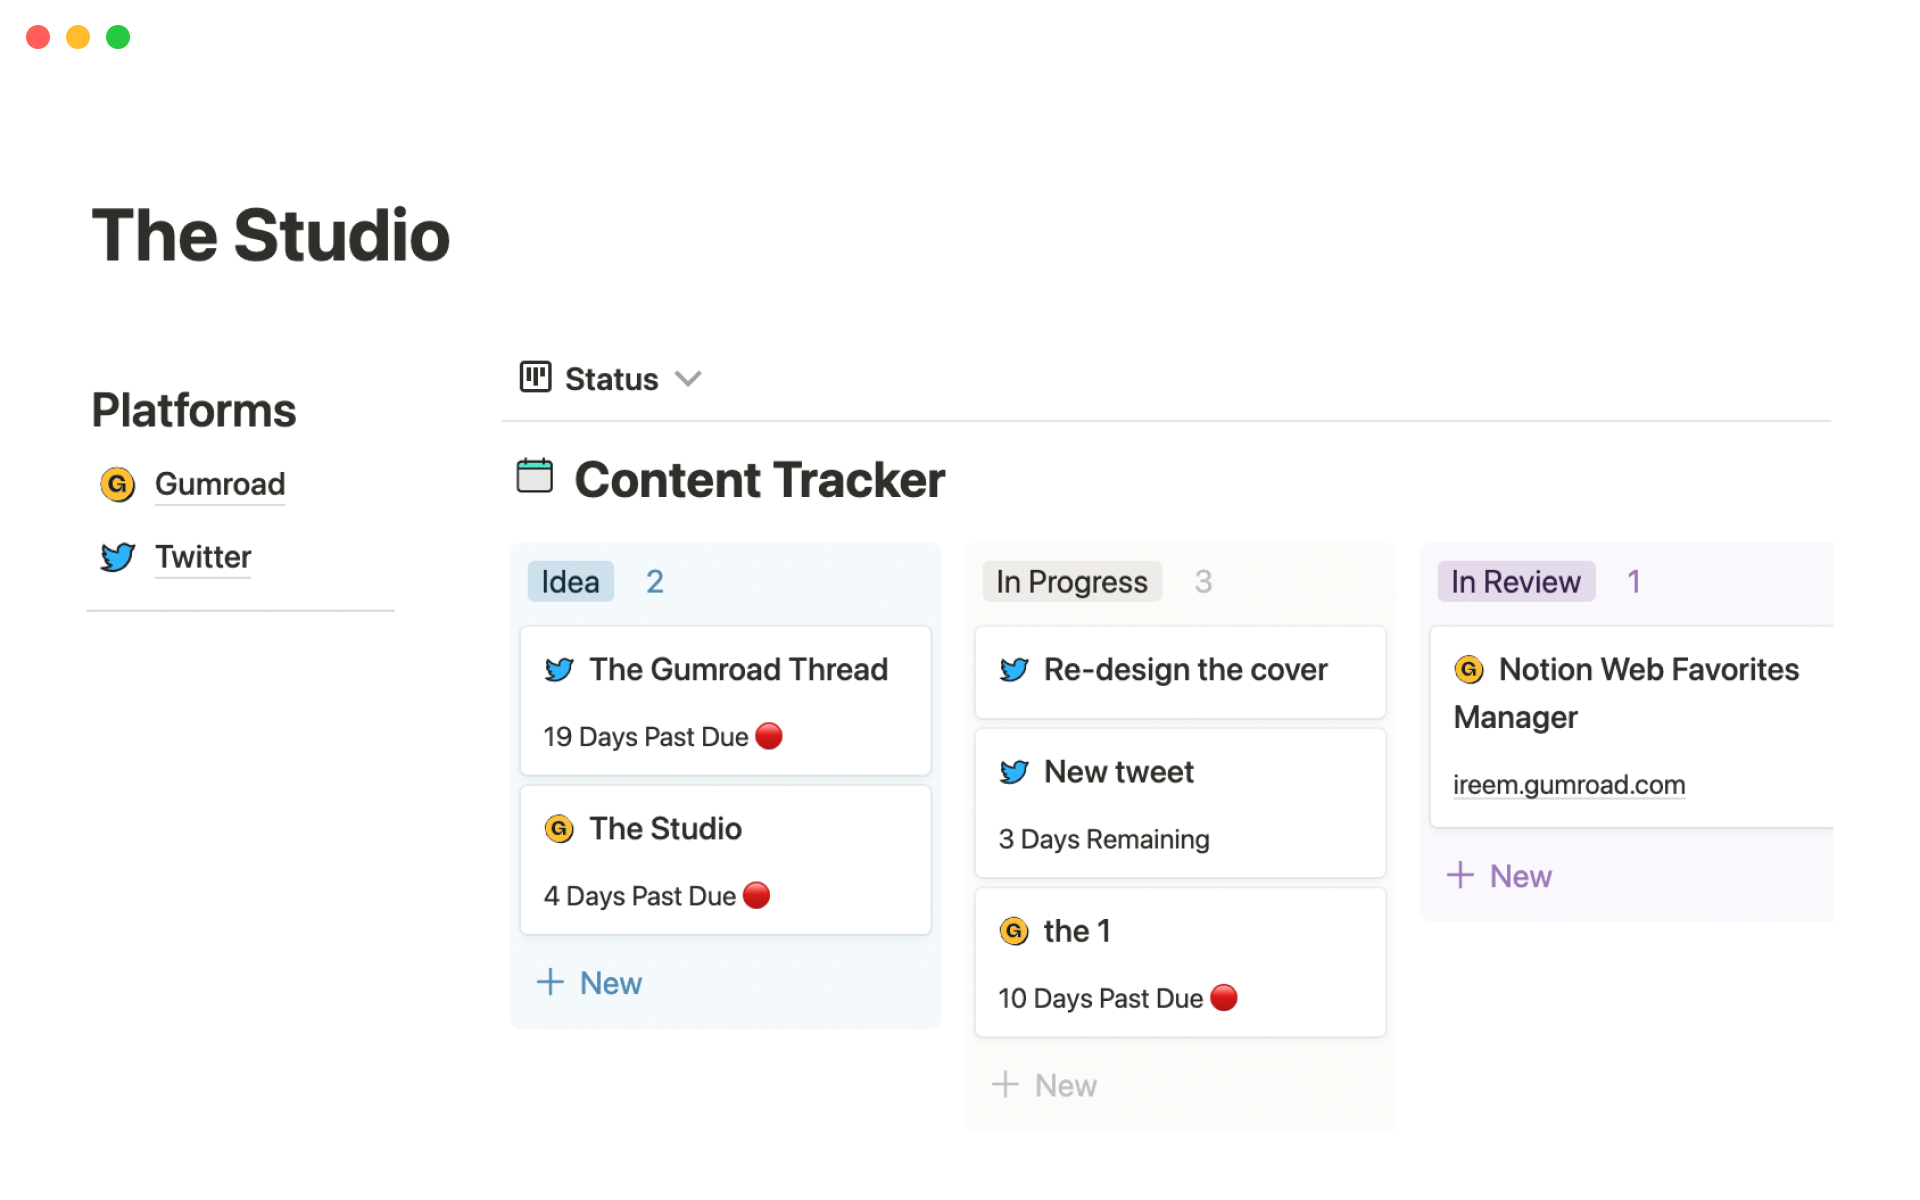Select the Idea column label
This screenshot has height=1200, width=1920.
click(570, 582)
